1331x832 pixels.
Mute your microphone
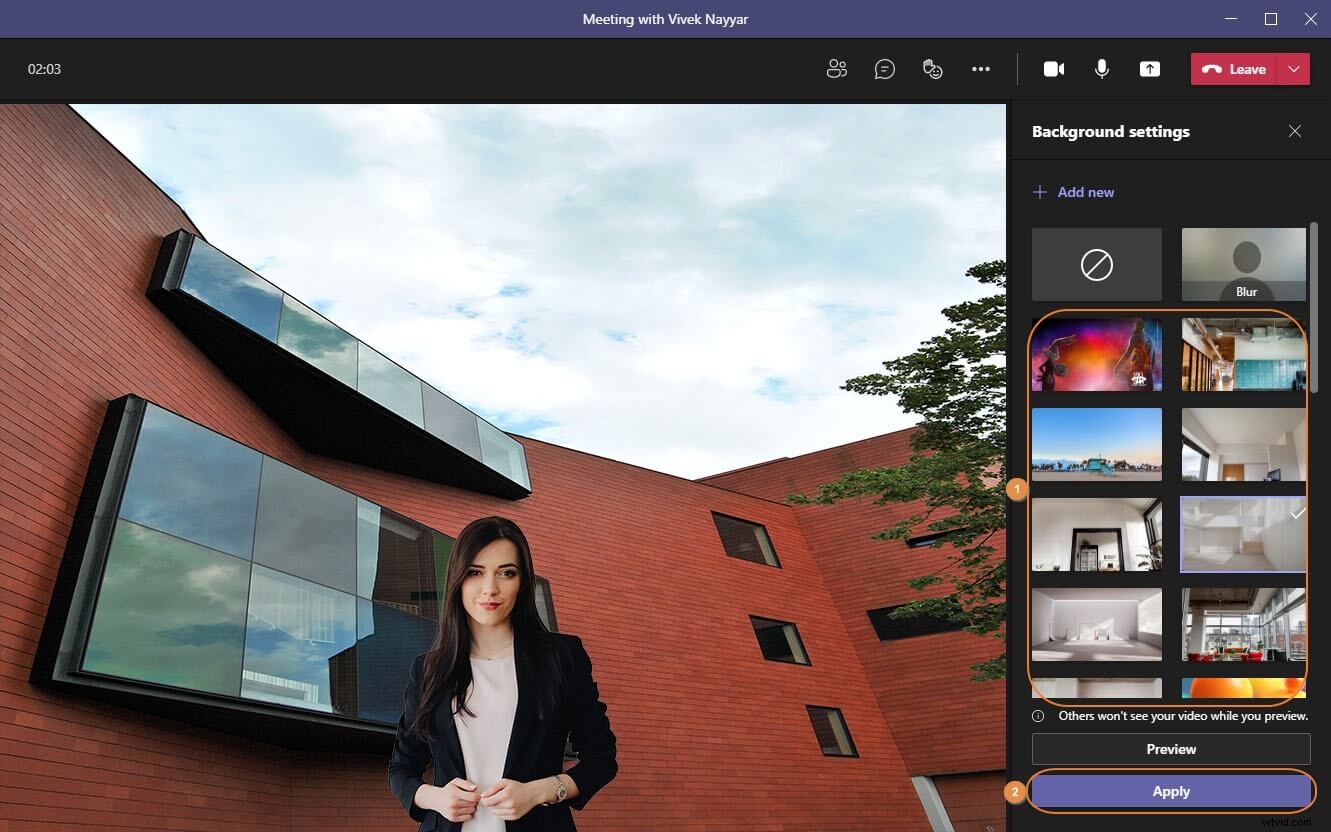coord(1101,69)
